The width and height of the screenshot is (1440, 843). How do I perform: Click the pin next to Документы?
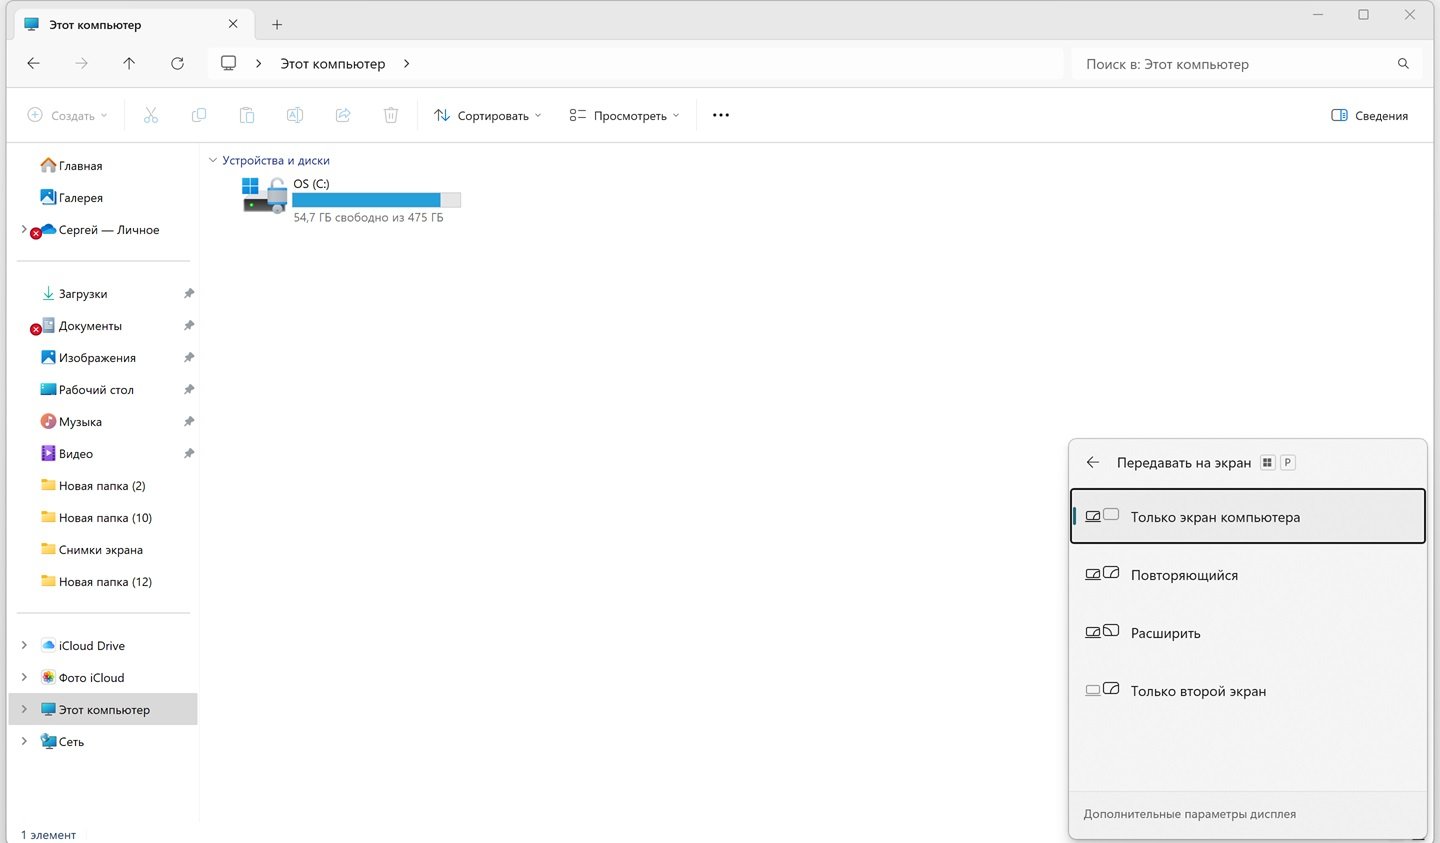pyautogui.click(x=189, y=326)
